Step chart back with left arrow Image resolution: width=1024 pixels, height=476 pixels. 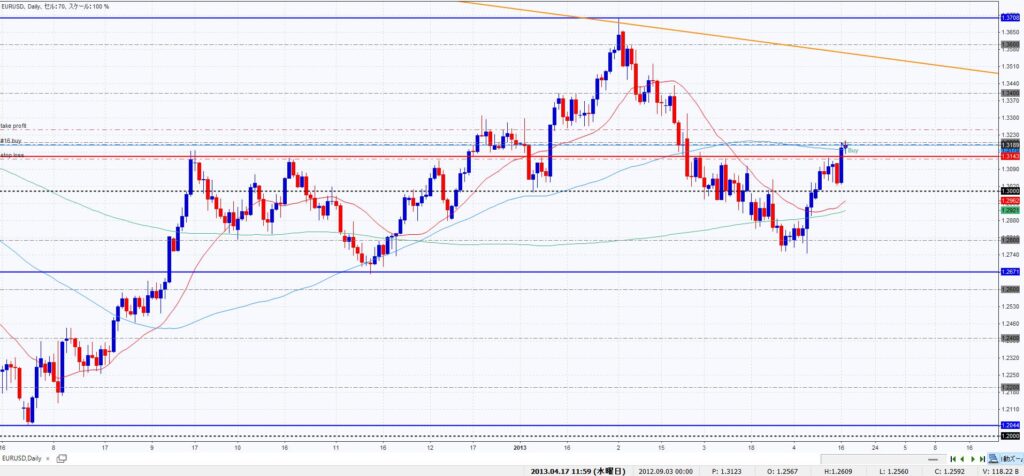(x=962, y=458)
